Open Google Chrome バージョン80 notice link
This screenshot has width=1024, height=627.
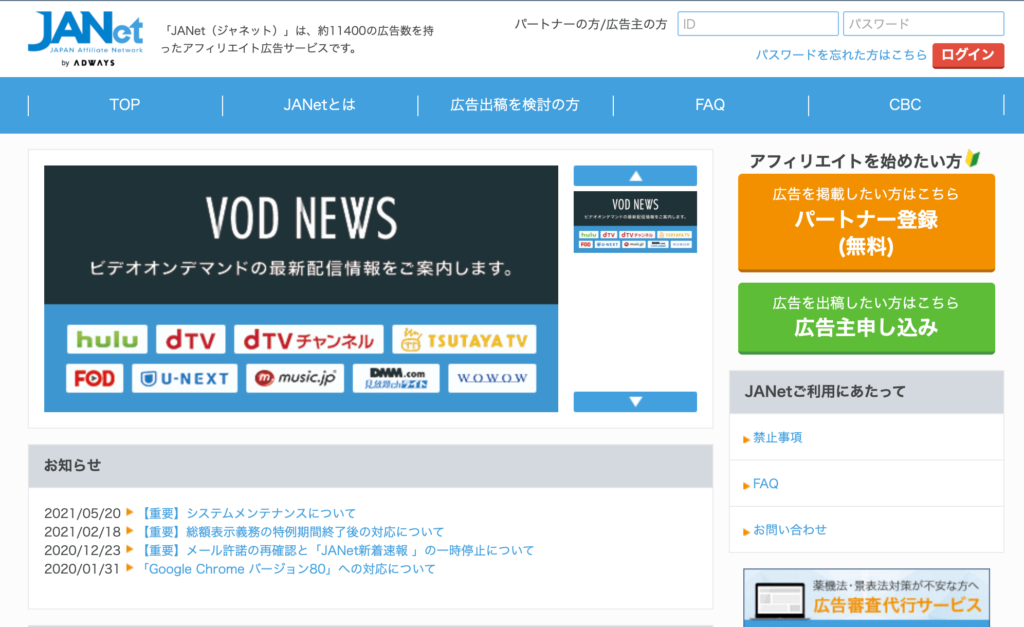pyautogui.click(x=288, y=569)
